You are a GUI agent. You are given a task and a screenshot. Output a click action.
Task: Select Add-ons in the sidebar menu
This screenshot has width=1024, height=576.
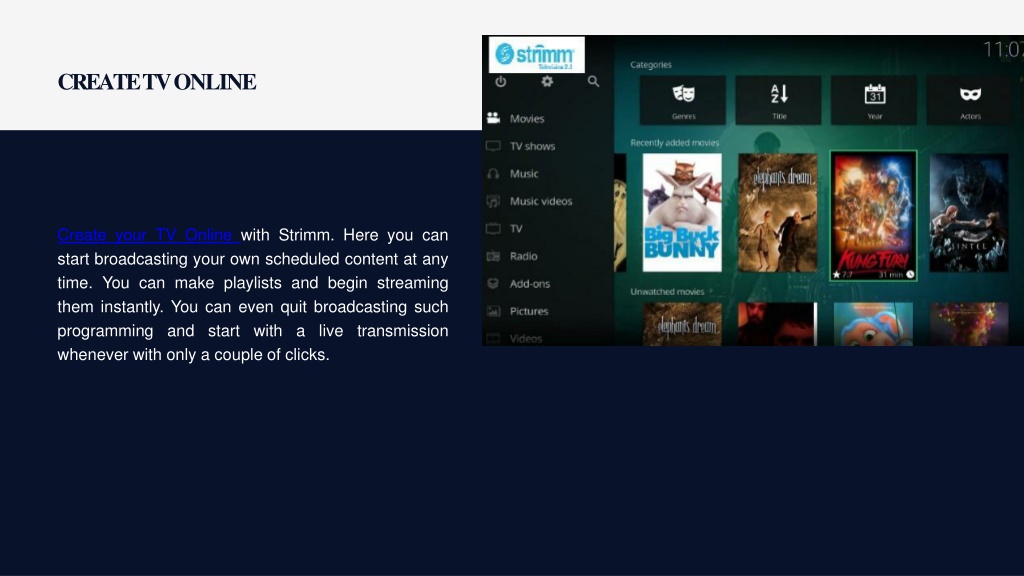(x=530, y=283)
